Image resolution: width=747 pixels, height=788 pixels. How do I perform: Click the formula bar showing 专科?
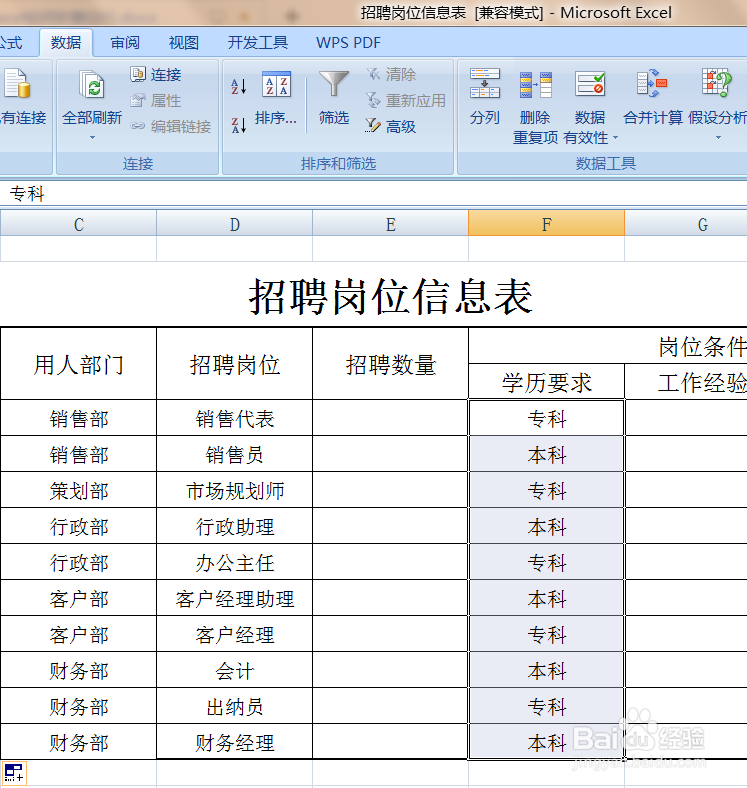[374, 193]
